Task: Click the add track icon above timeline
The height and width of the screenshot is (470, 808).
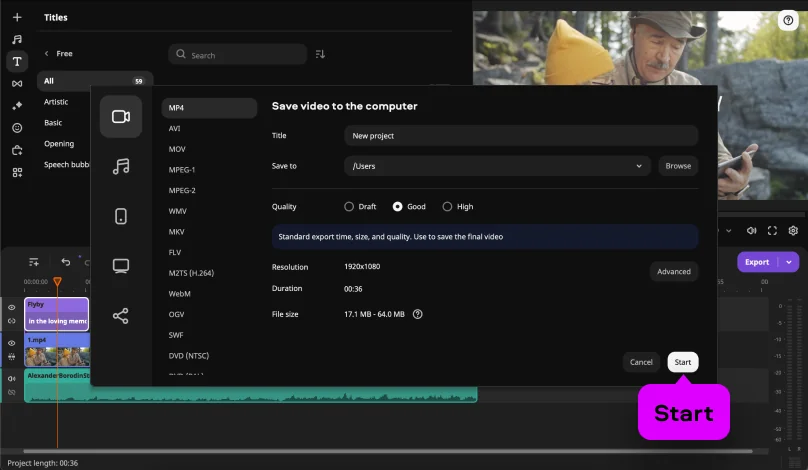Action: [33, 262]
